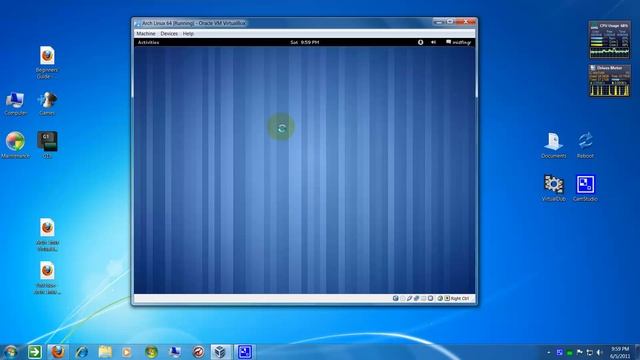Select the VirtualDub desktop icon
This screenshot has width=640, height=360.
tap(553, 188)
